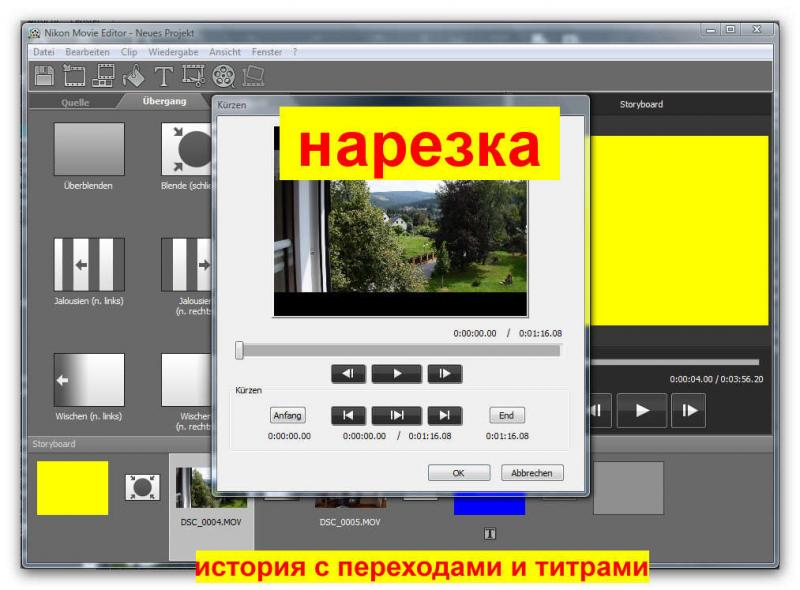Click the stacked film strips toolbar icon
This screenshot has width=800, height=590.
tap(104, 76)
